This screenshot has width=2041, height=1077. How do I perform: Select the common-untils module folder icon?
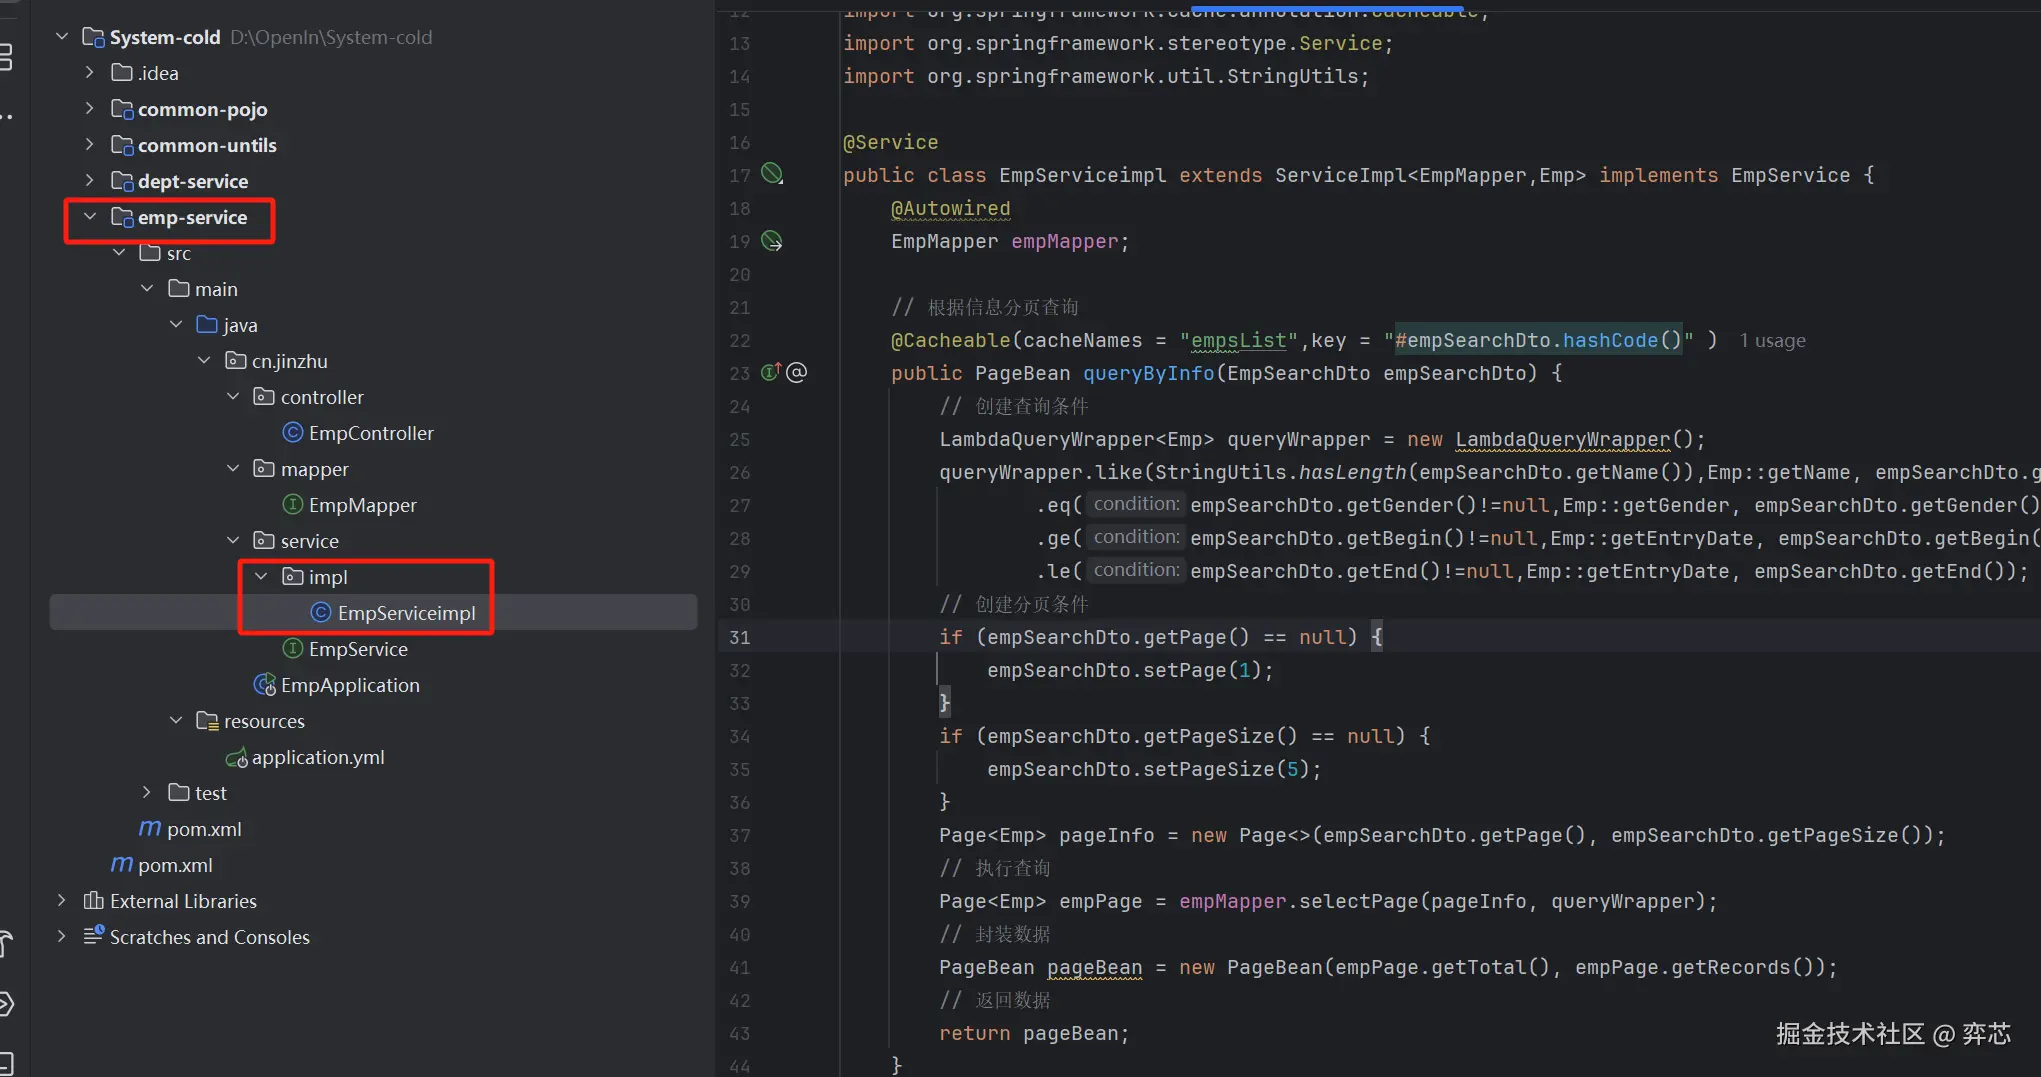tap(122, 145)
